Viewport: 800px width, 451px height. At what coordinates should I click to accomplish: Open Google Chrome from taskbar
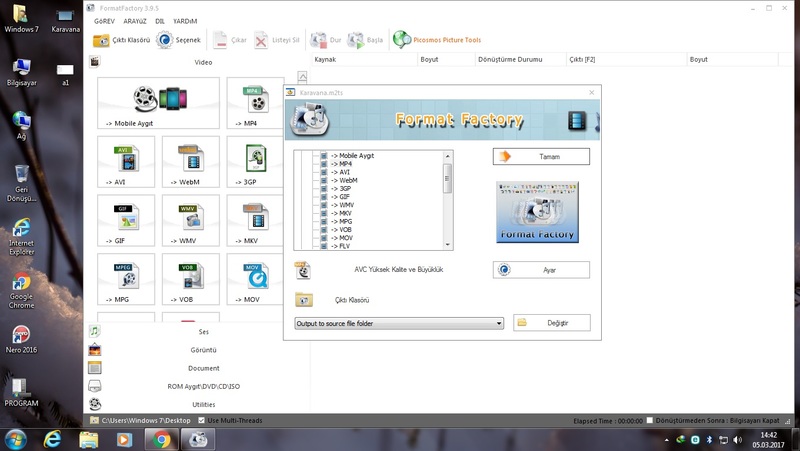(161, 439)
